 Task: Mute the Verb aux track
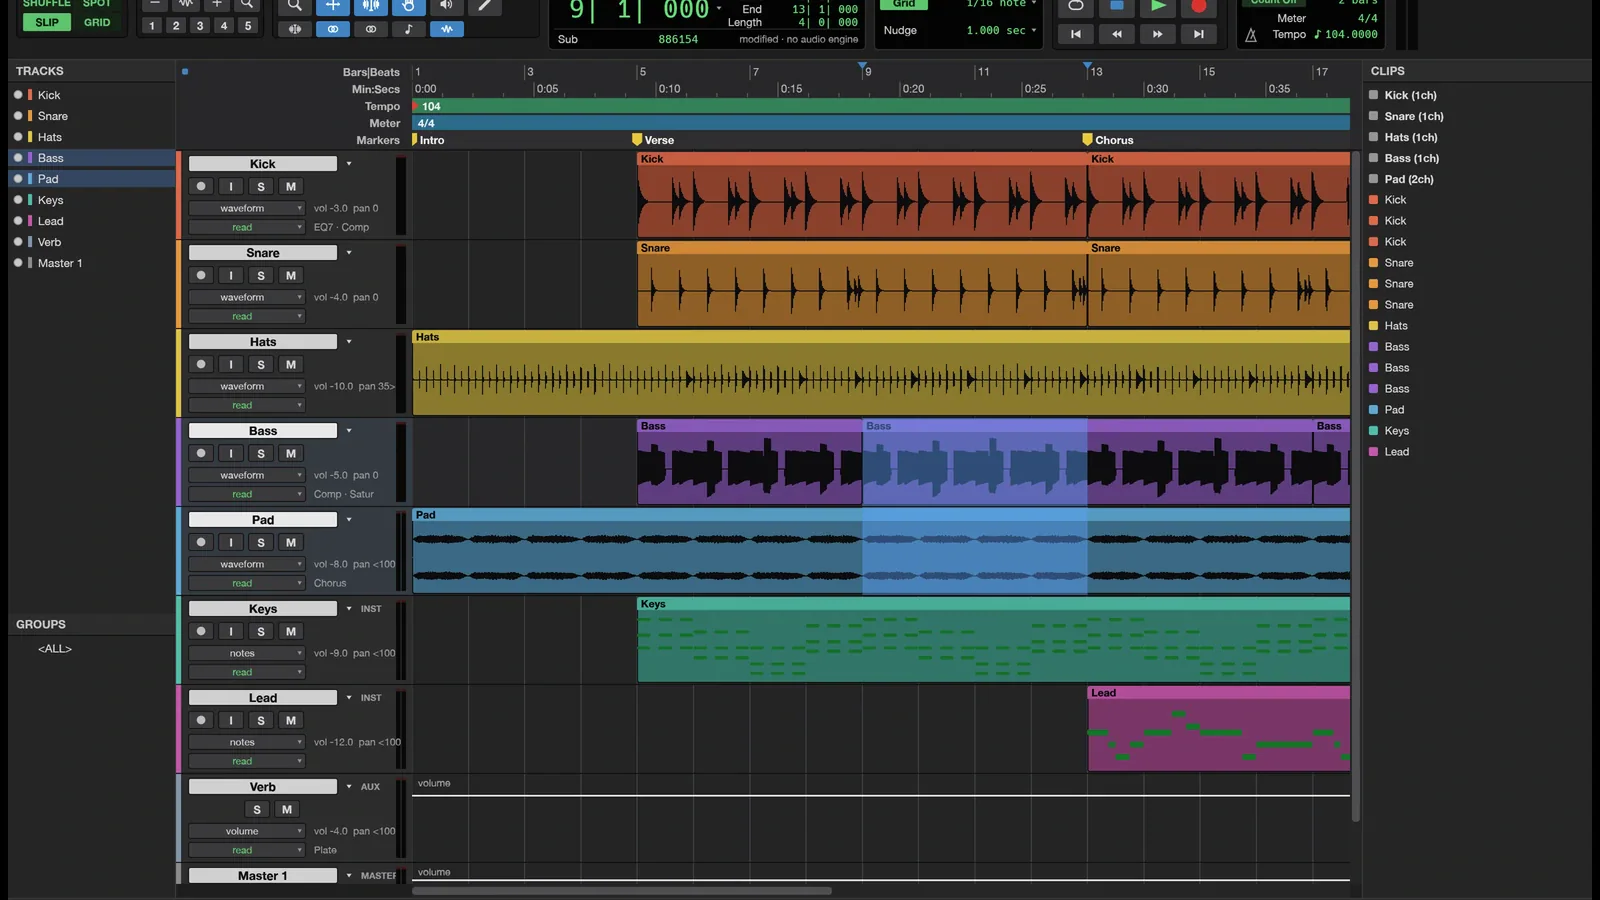click(287, 809)
